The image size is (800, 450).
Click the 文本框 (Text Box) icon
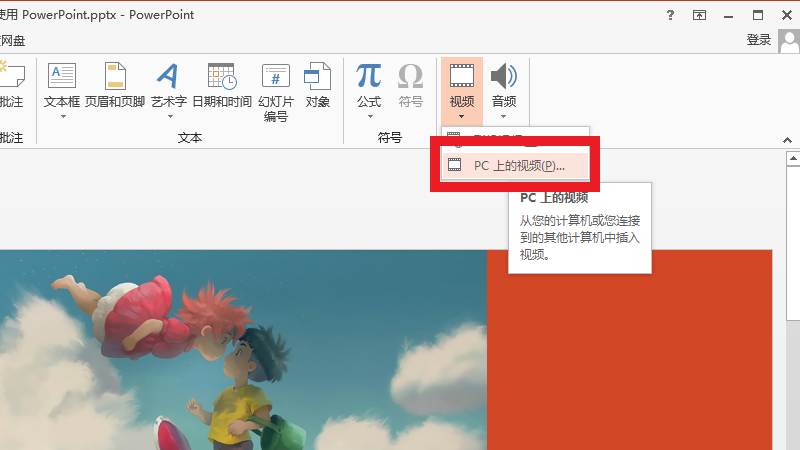coord(62,76)
